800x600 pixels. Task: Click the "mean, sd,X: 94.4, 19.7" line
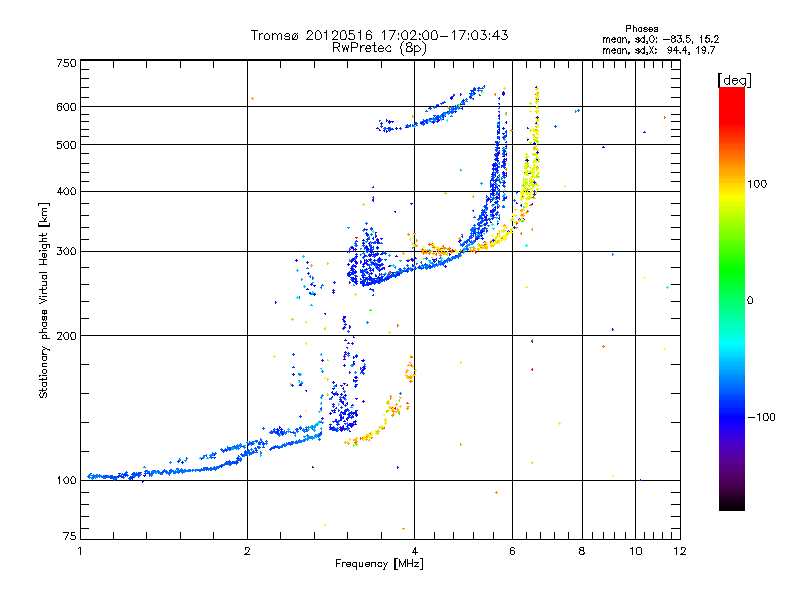[659, 50]
